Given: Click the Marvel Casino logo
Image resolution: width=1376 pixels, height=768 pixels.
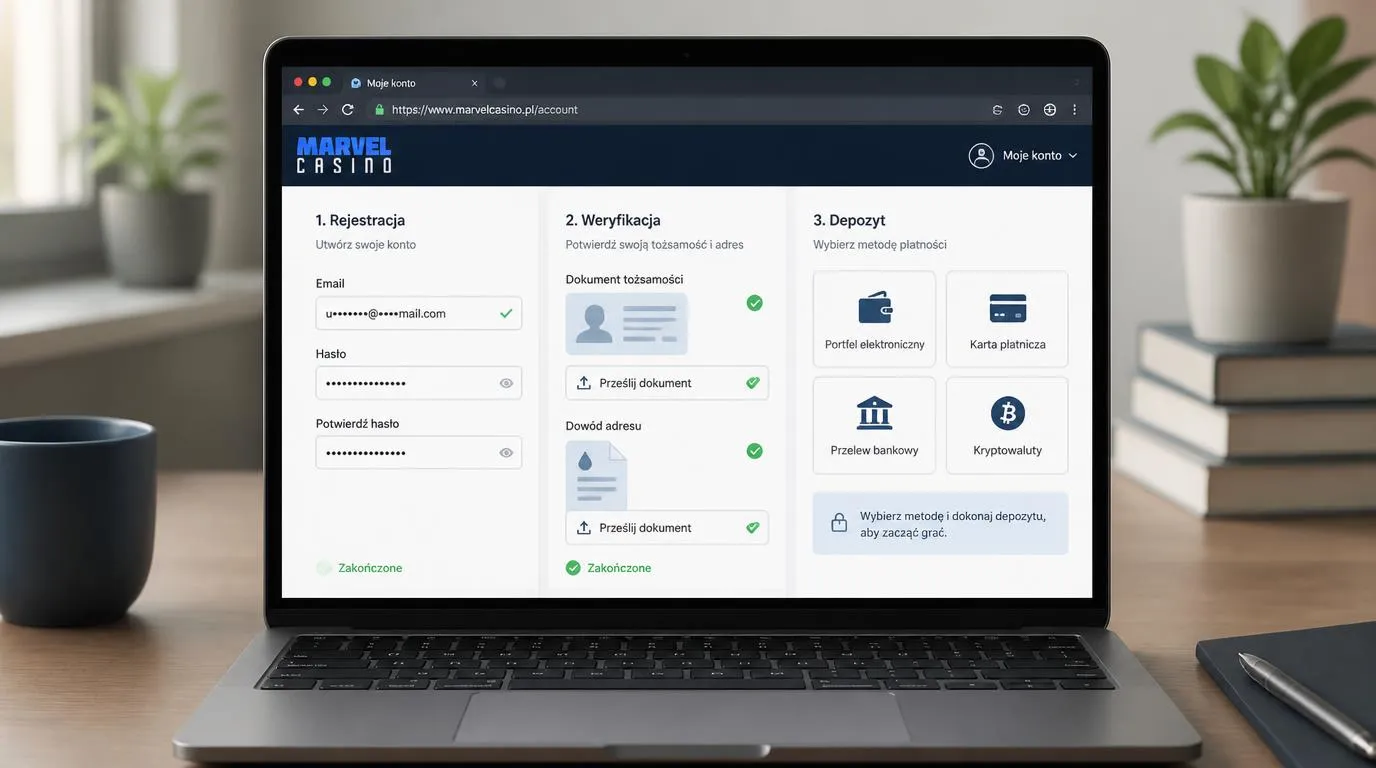Looking at the screenshot, I should [344, 155].
